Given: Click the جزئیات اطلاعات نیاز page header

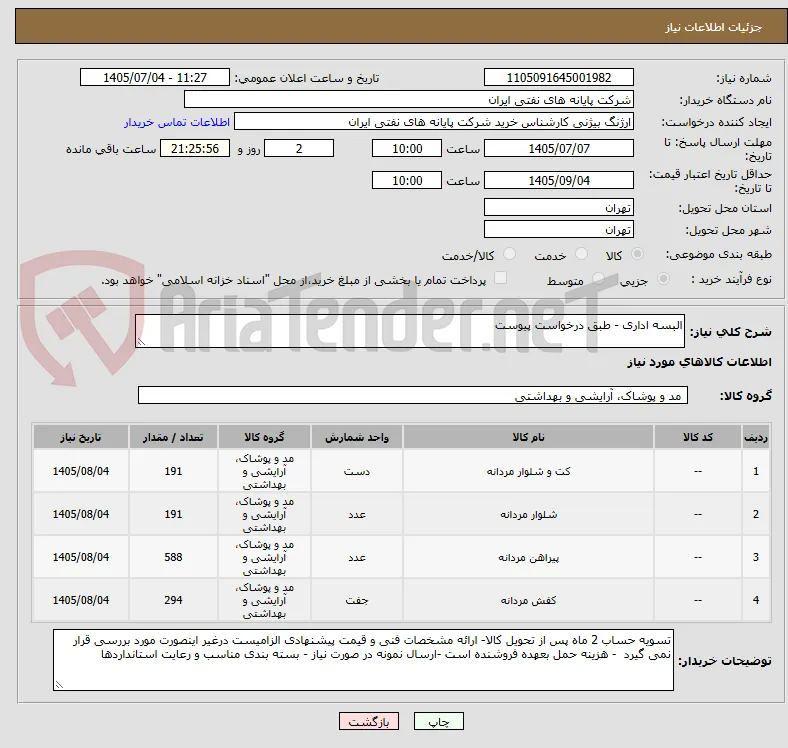Looking at the screenshot, I should point(714,27).
